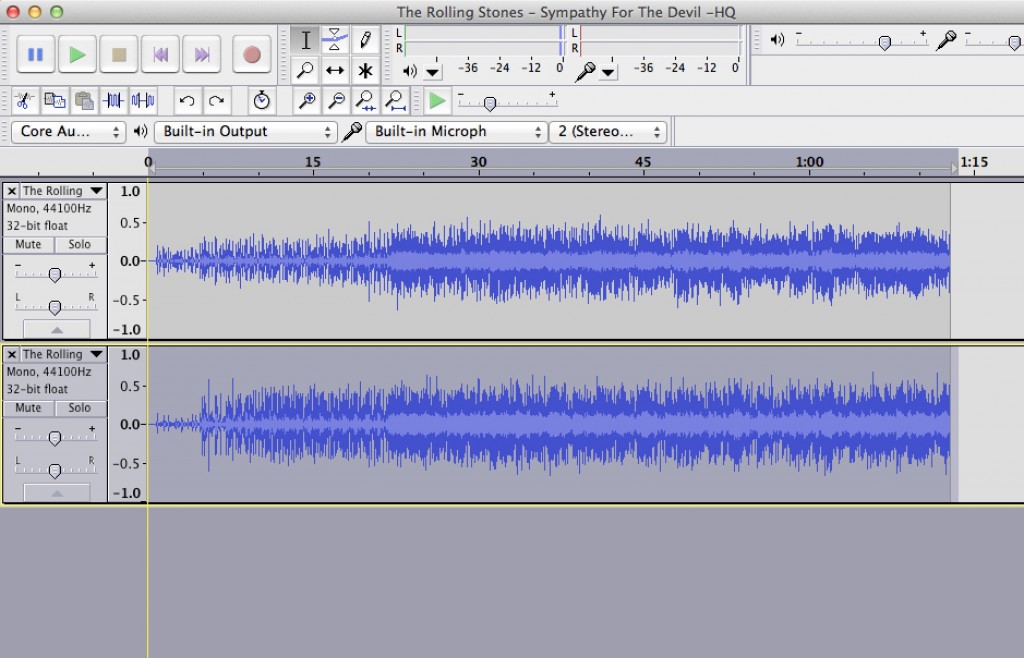
Task: Click the output level meter bars
Action: pyautogui.click(x=483, y=40)
